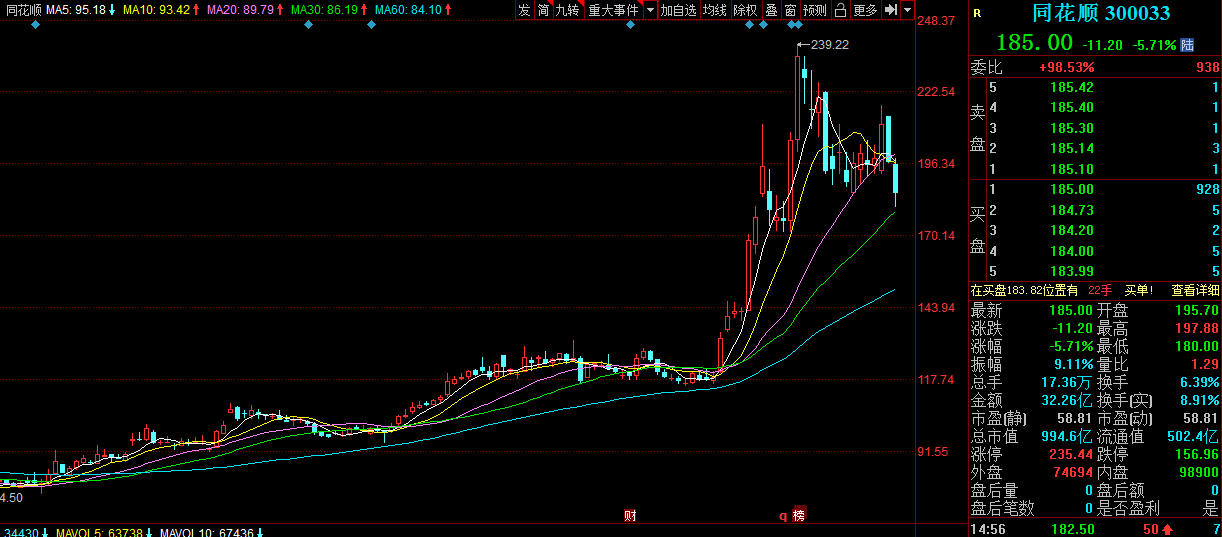Expand the last dropdown arrow in the toolbar
The height and width of the screenshot is (537, 1222).
907,10
